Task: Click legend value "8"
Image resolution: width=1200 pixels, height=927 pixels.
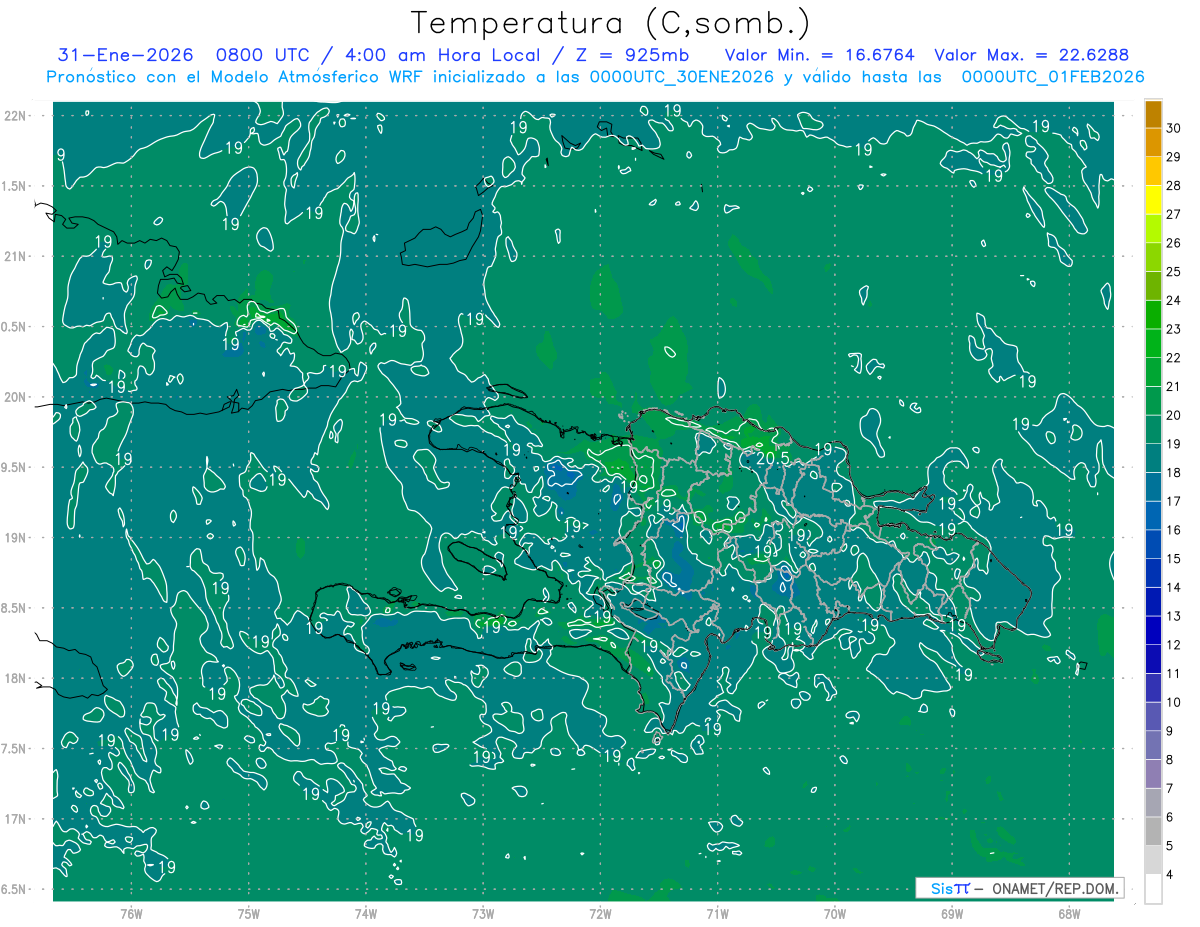Action: point(1170,760)
